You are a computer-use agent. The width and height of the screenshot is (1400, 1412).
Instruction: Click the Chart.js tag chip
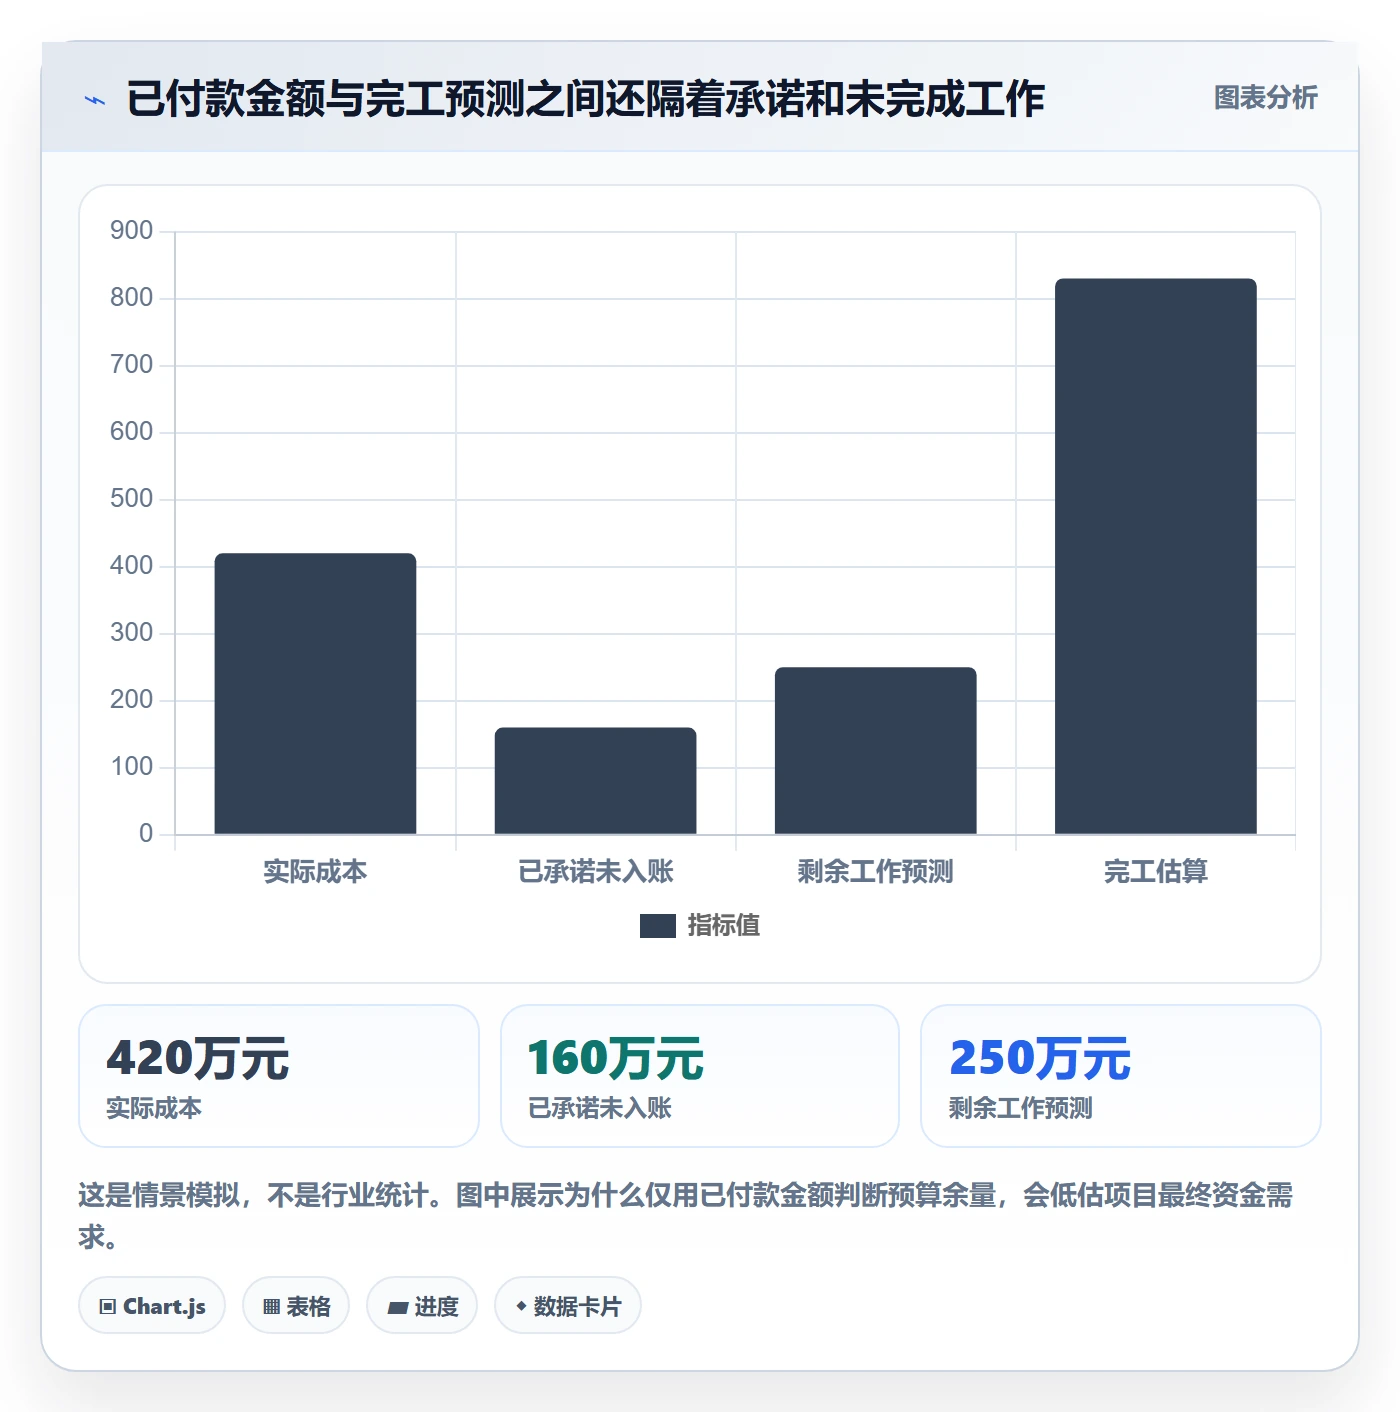point(152,1306)
